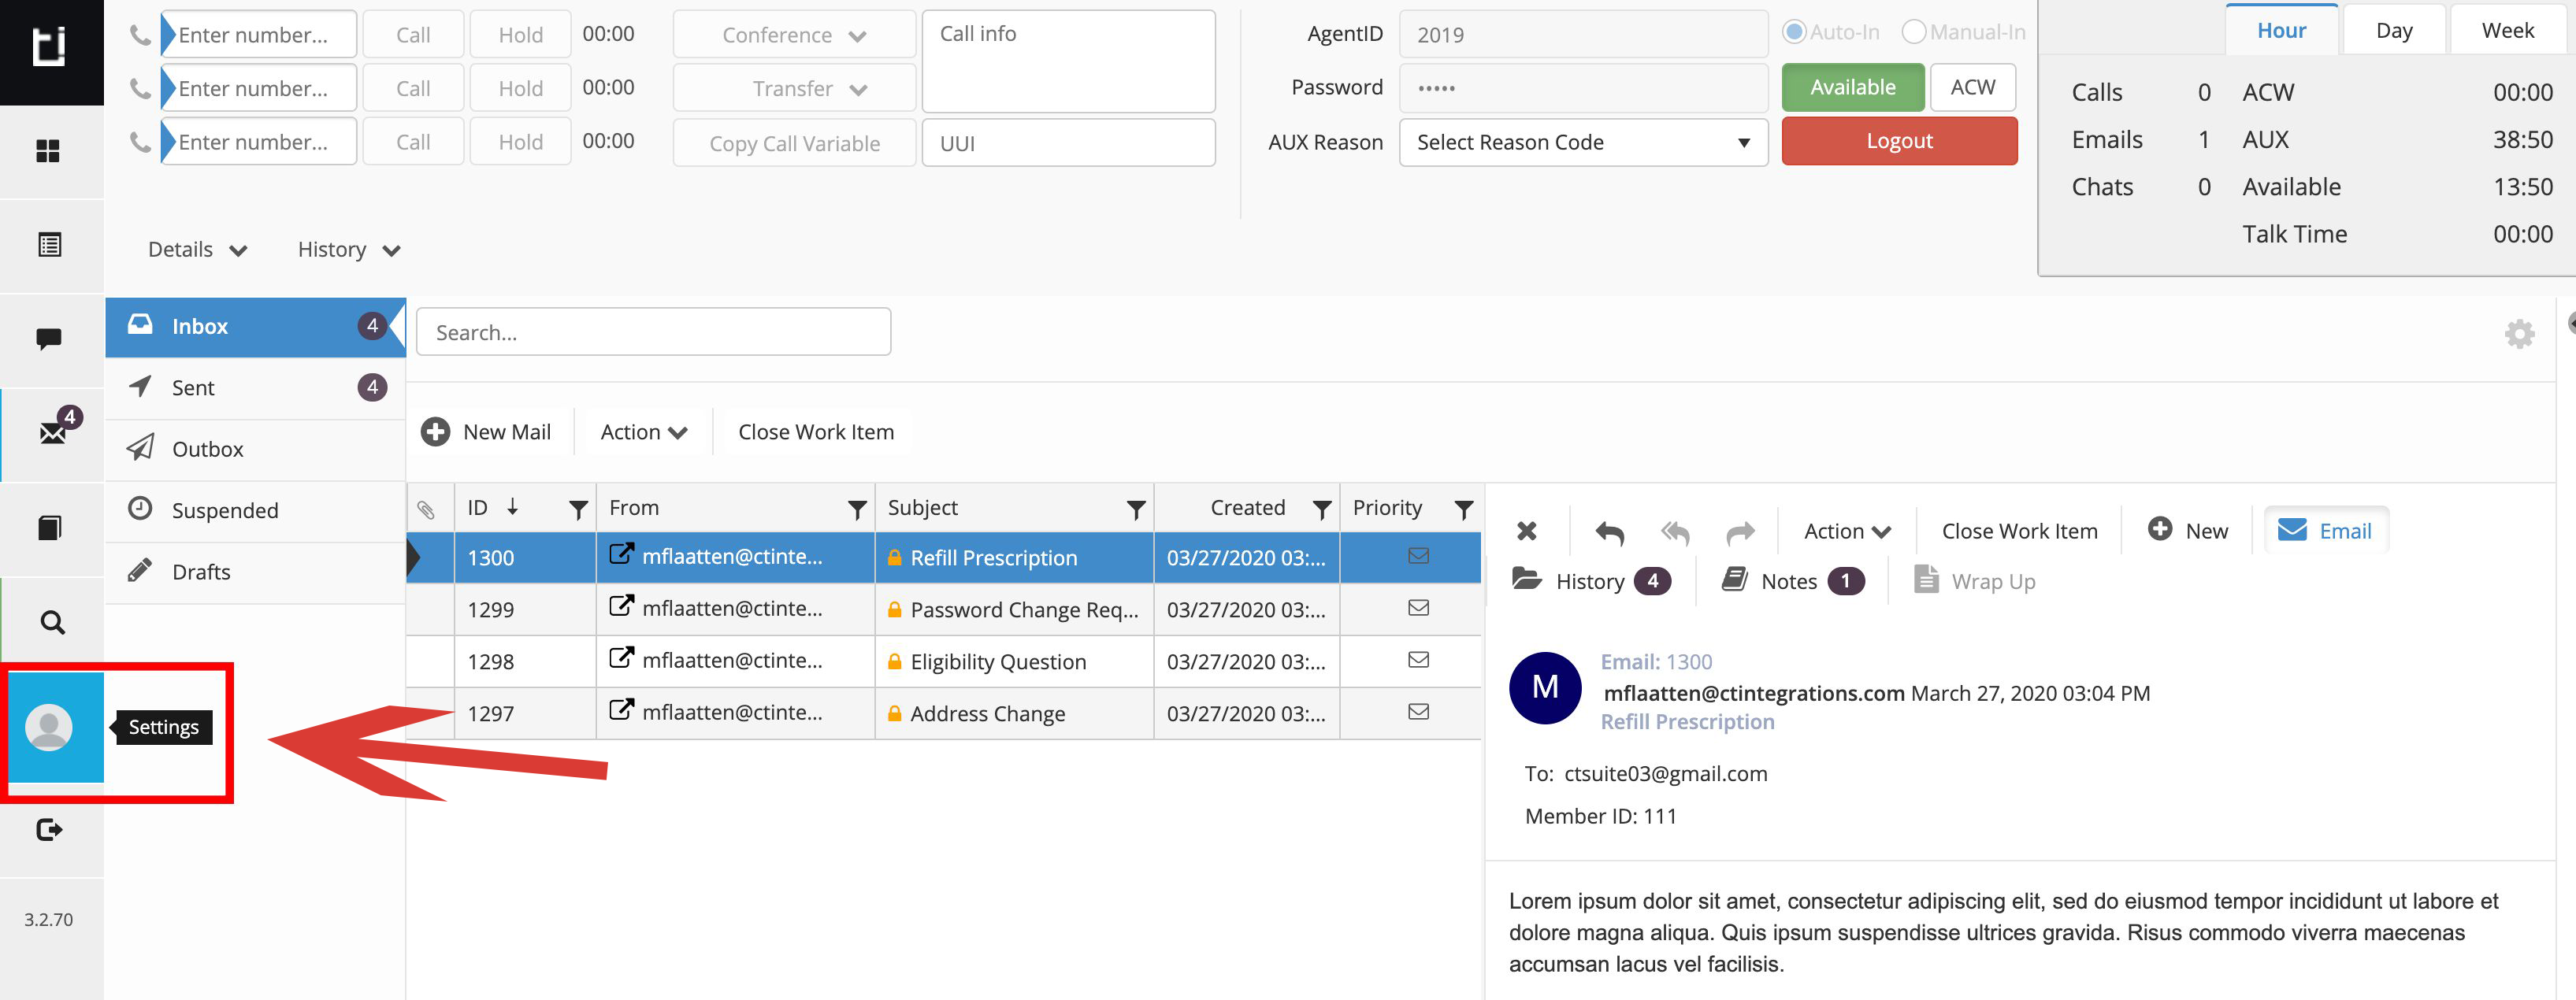2576x1000 pixels.
Task: Click the gear icon beside the search bar
Action: click(2519, 333)
